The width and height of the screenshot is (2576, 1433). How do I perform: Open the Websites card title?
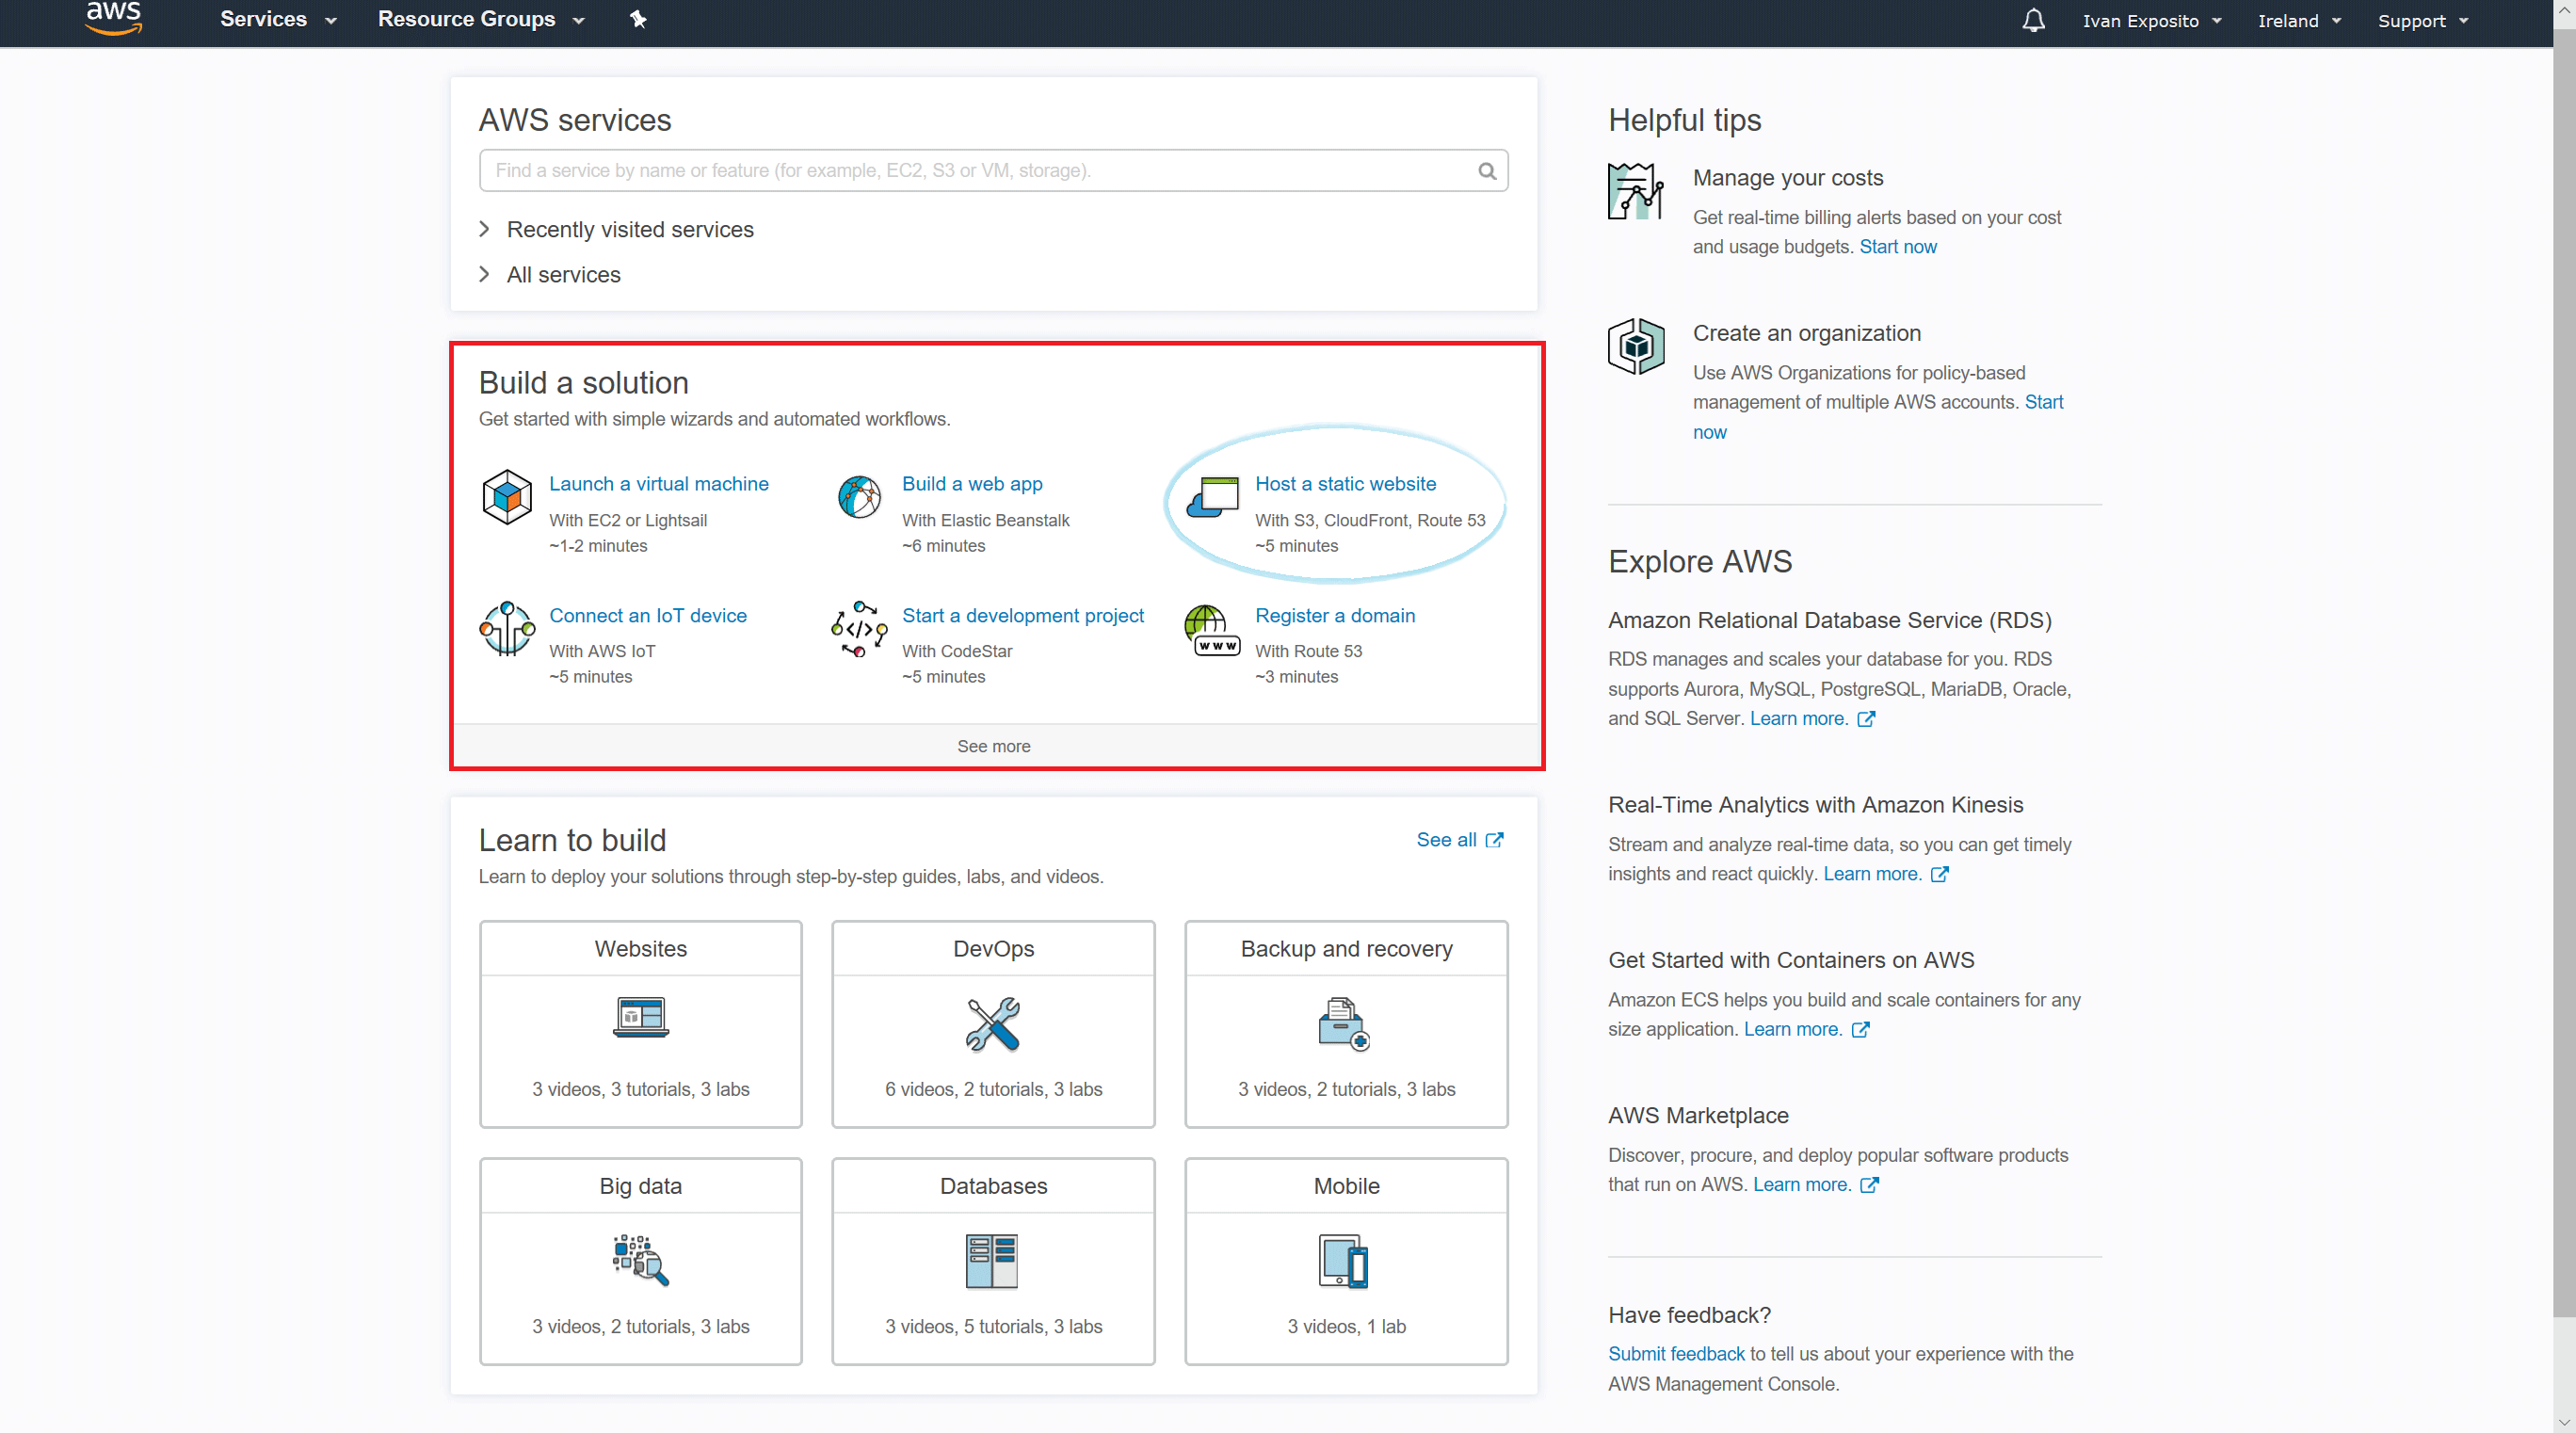(x=641, y=949)
